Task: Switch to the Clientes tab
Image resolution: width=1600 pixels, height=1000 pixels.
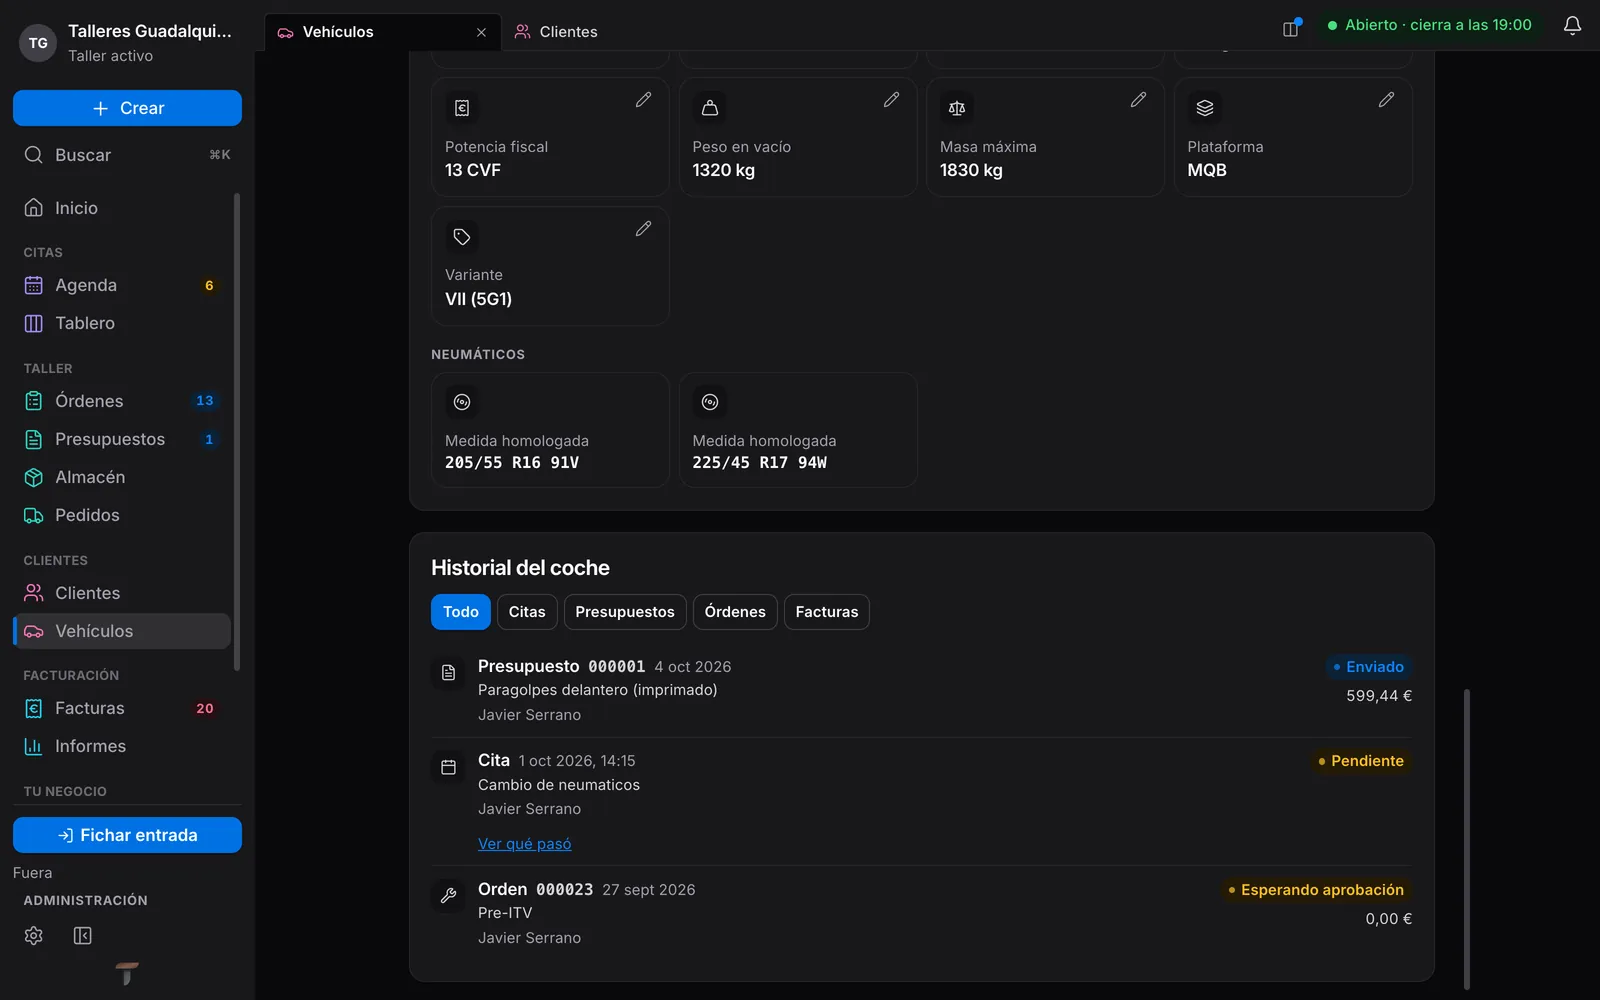Action: pyautogui.click(x=556, y=32)
